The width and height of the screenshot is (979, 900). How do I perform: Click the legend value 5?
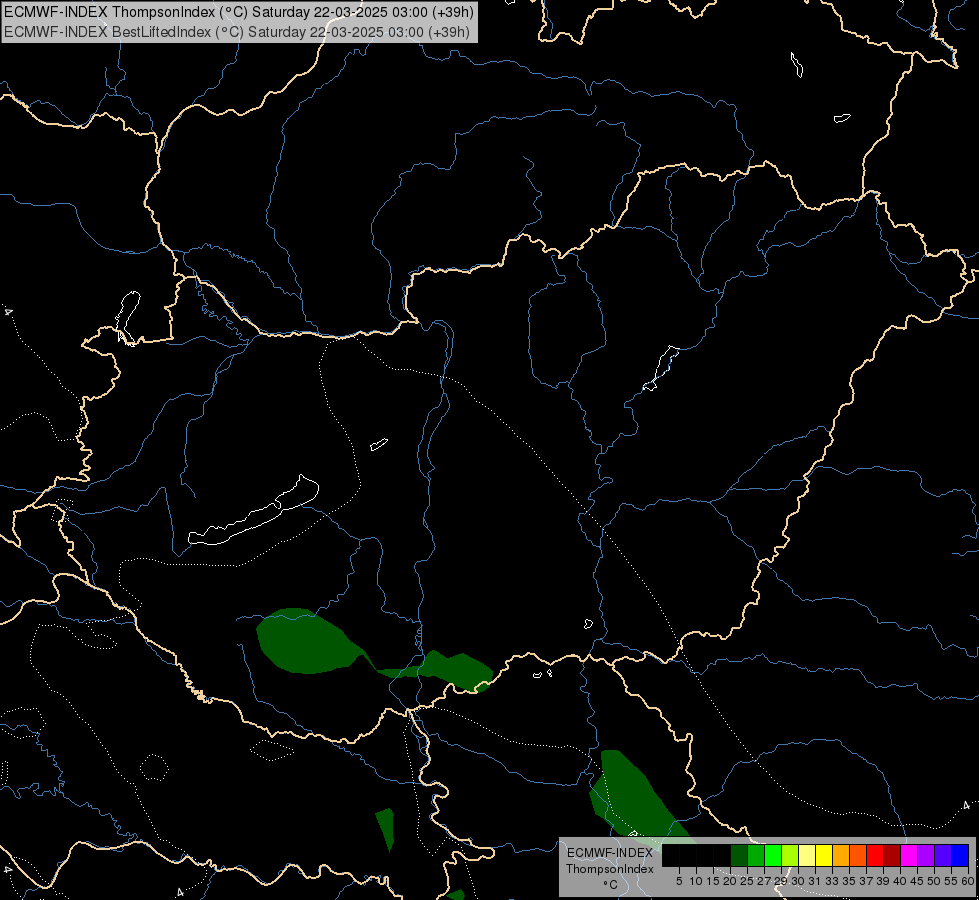(679, 881)
